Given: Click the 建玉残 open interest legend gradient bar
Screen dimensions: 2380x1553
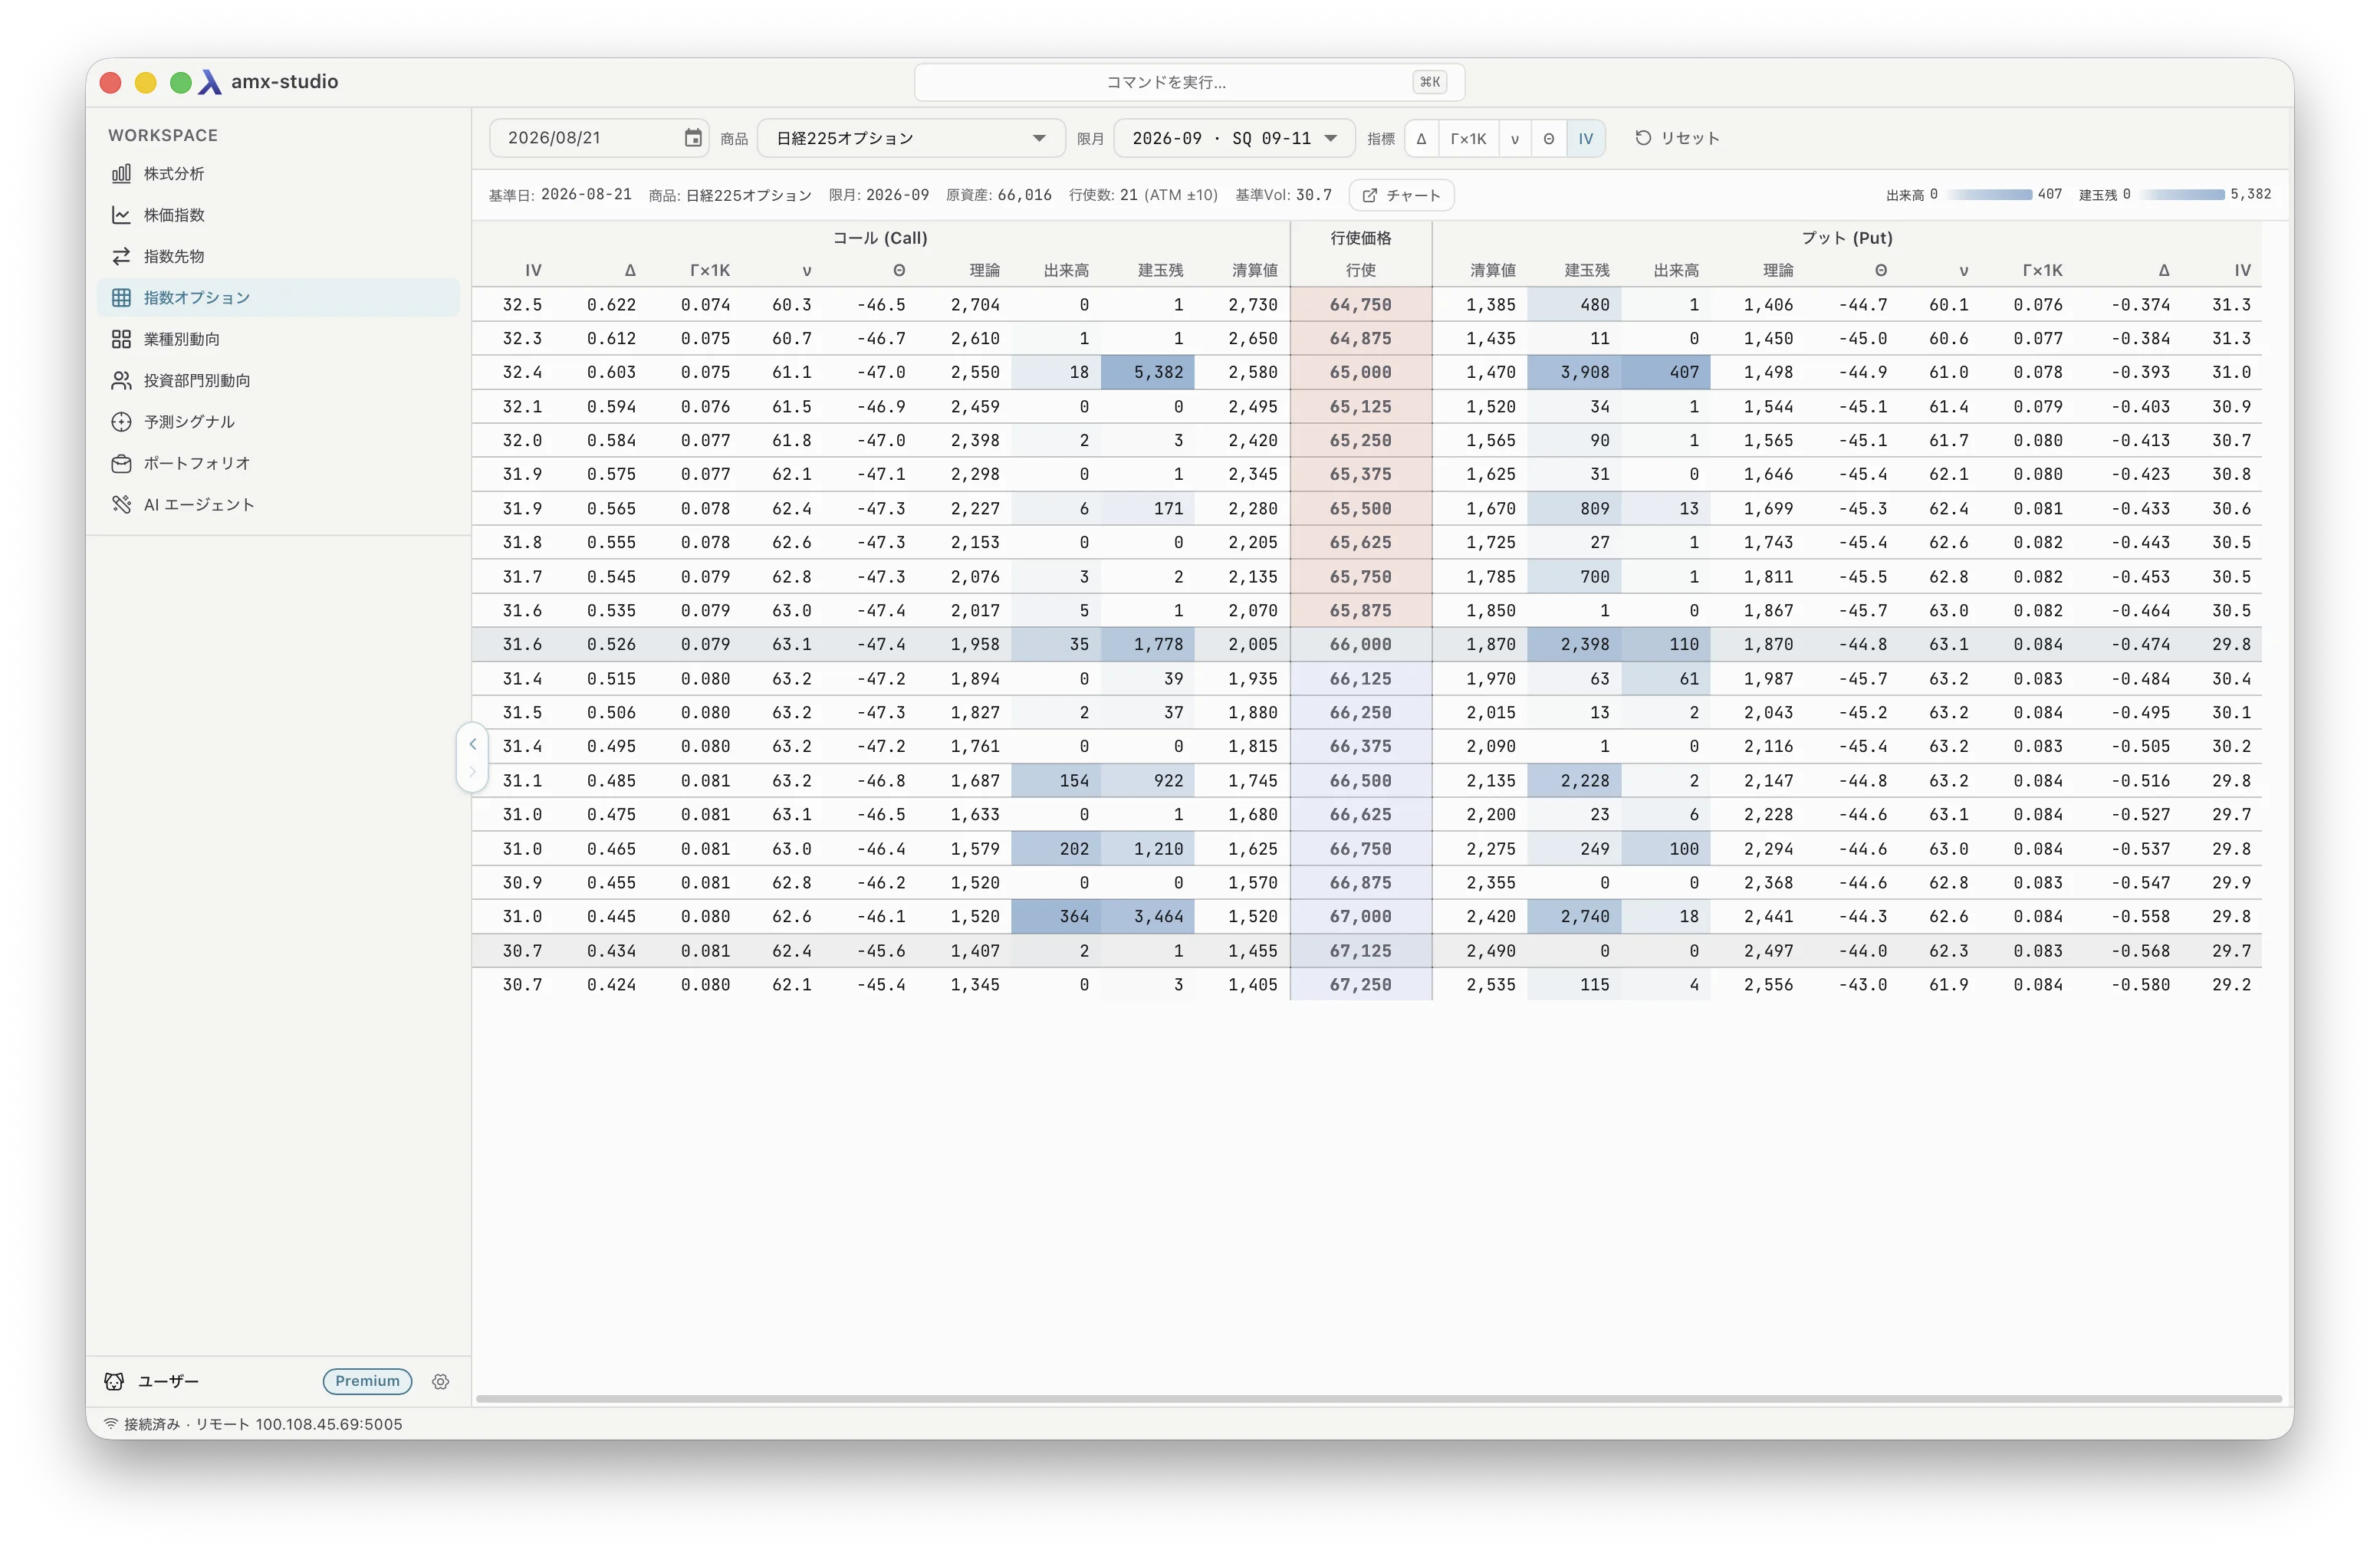Looking at the screenshot, I should [x=2181, y=194].
